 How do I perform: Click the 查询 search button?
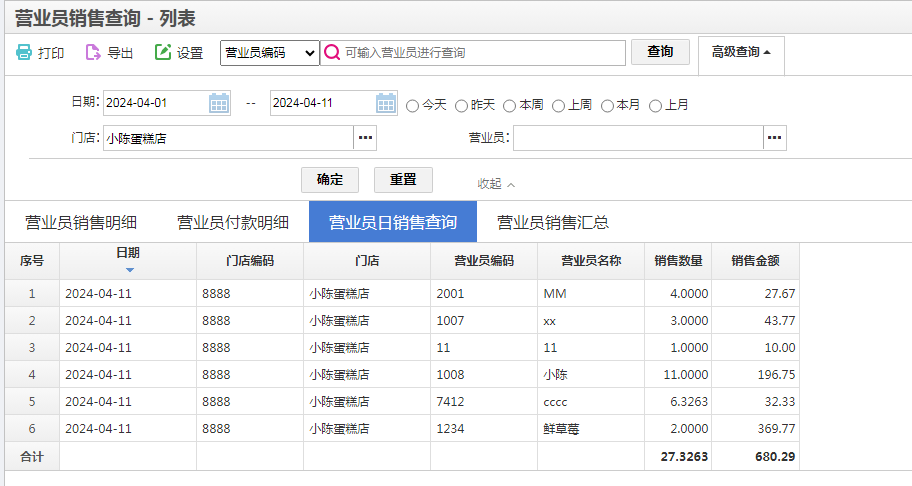click(660, 52)
